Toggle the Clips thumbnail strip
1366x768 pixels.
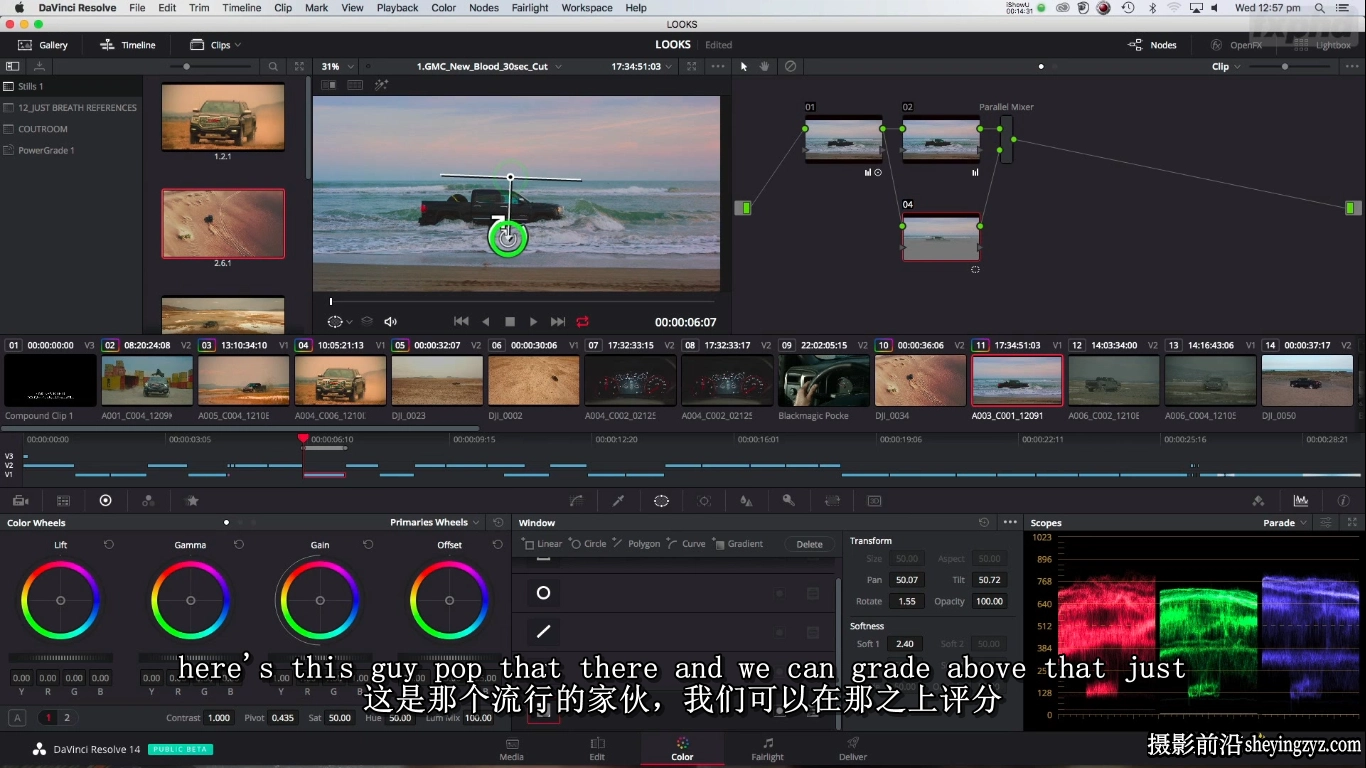click(x=210, y=45)
